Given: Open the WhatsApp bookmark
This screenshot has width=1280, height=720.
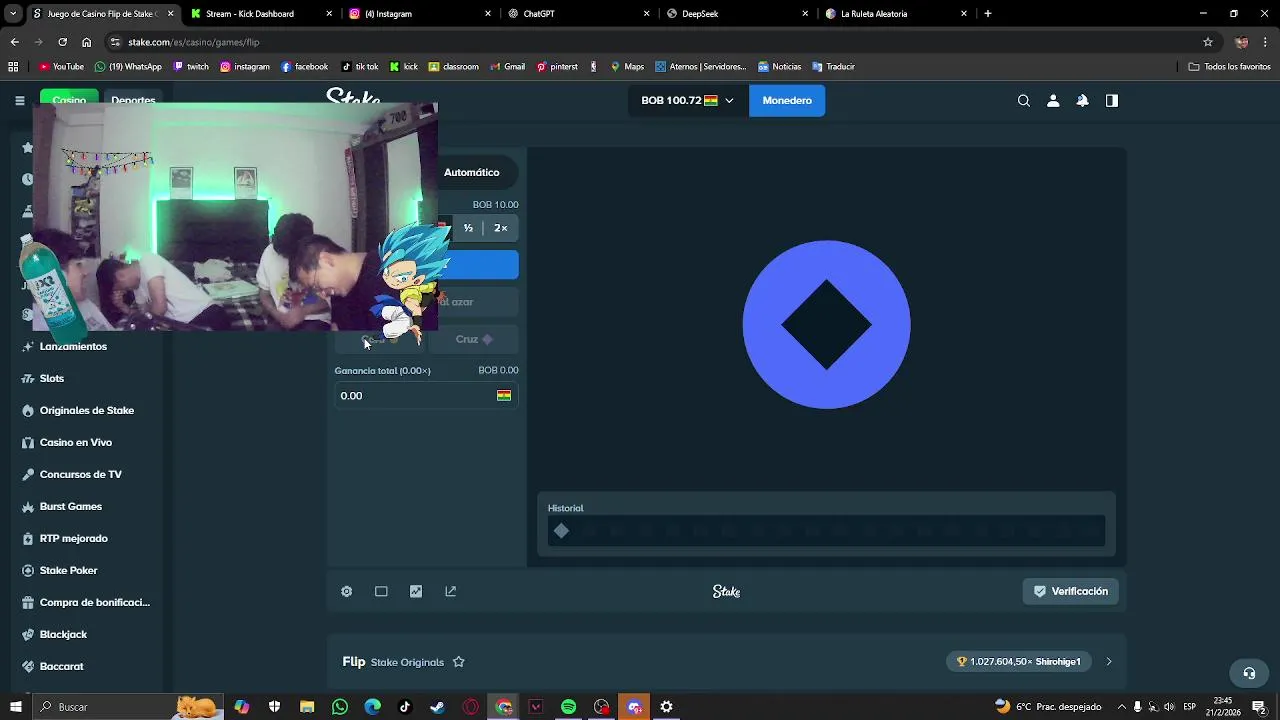Looking at the screenshot, I should 128,67.
